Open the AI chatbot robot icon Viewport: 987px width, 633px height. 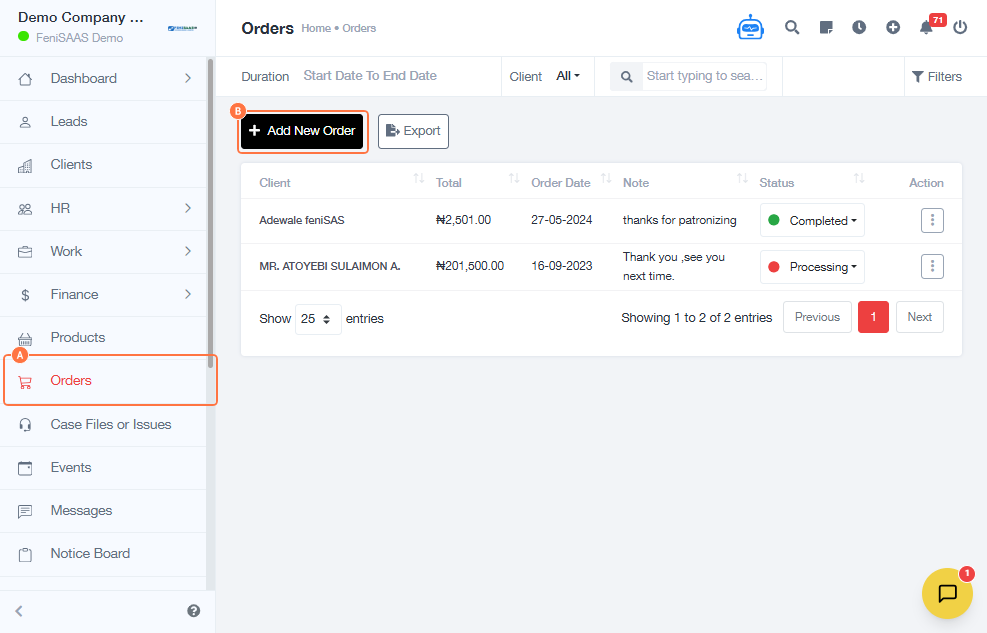[x=750, y=28]
